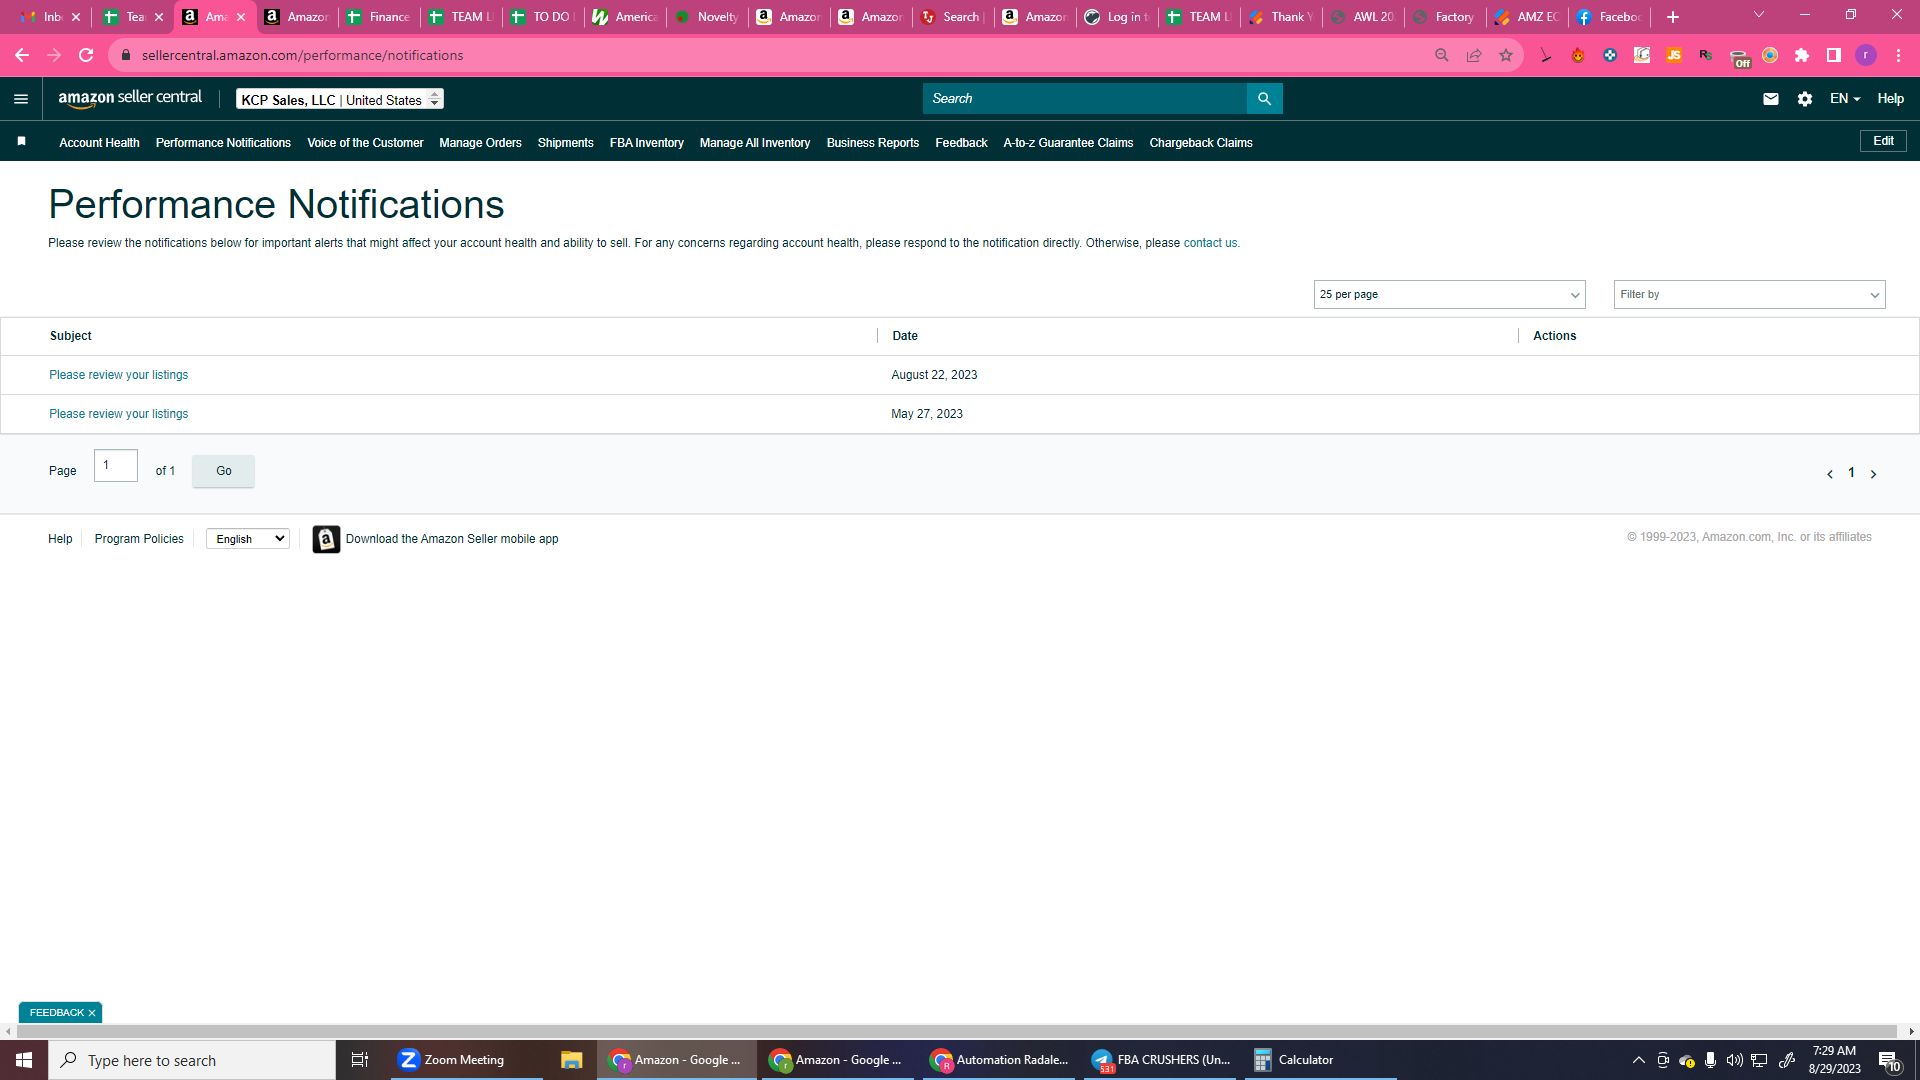Open the Seller Central hamburger menu

(21, 99)
